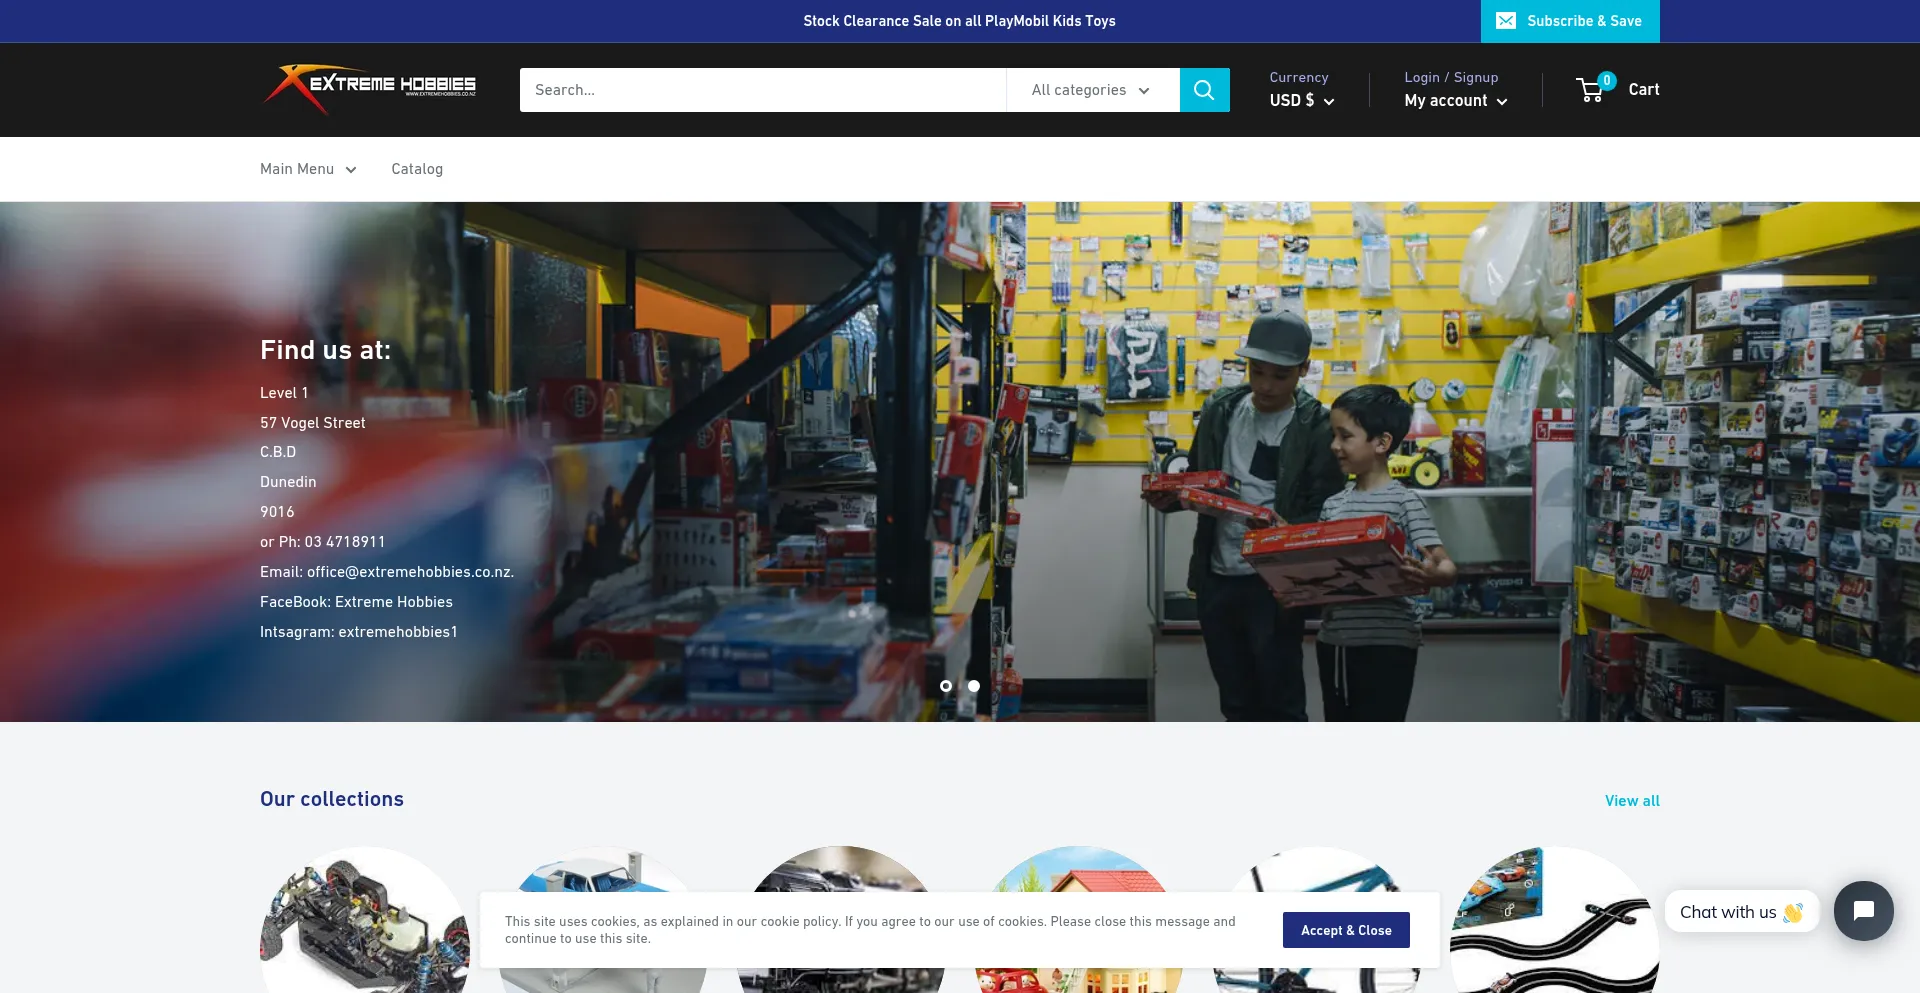Open the chat bubble widget
This screenshot has height=993, width=1920.
pyautogui.click(x=1863, y=911)
